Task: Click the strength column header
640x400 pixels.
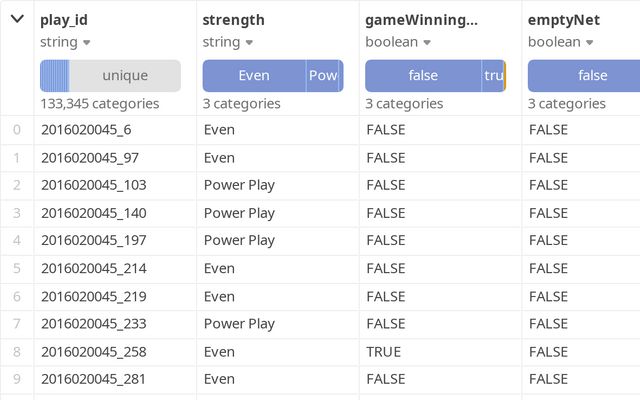Action: tap(233, 20)
